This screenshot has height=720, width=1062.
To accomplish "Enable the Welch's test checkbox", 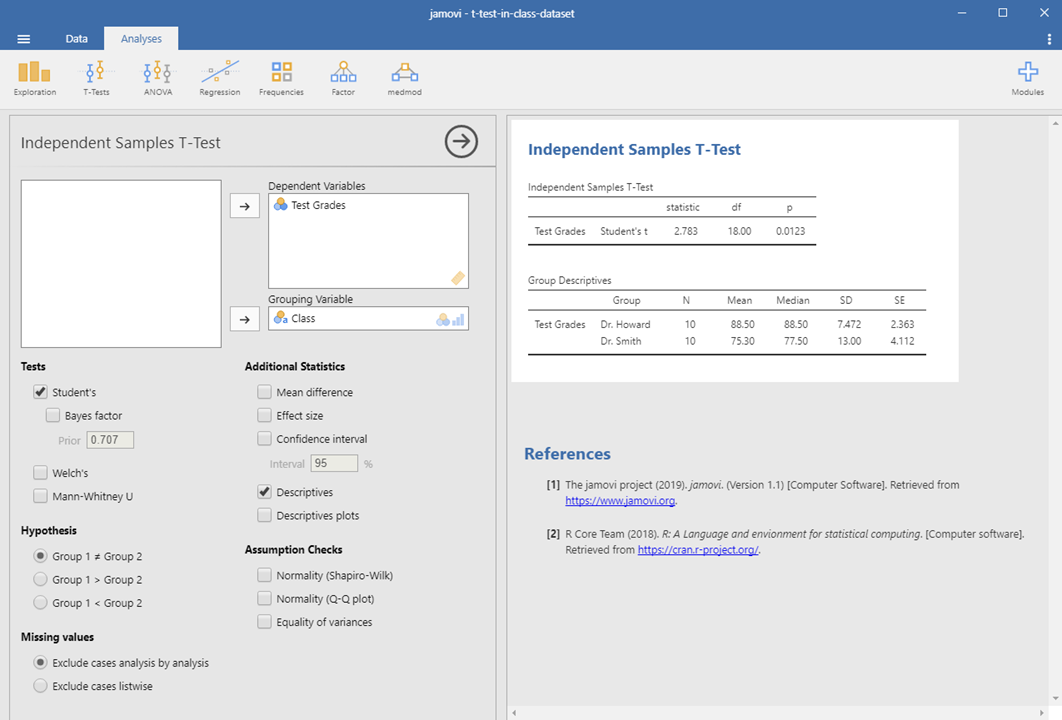I will coord(41,472).
